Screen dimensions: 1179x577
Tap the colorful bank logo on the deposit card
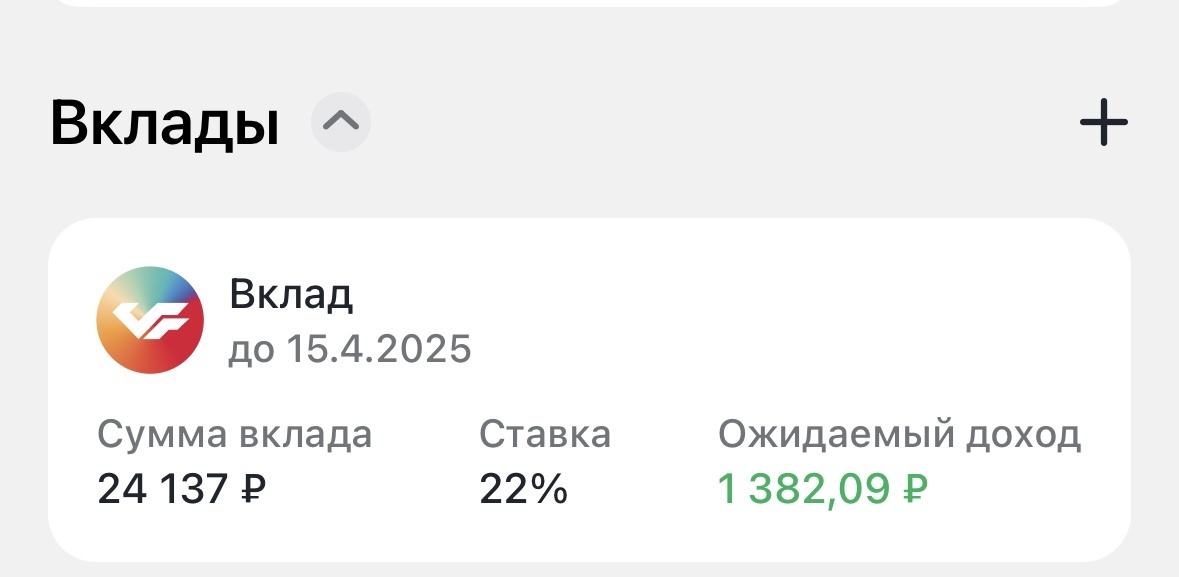point(149,319)
